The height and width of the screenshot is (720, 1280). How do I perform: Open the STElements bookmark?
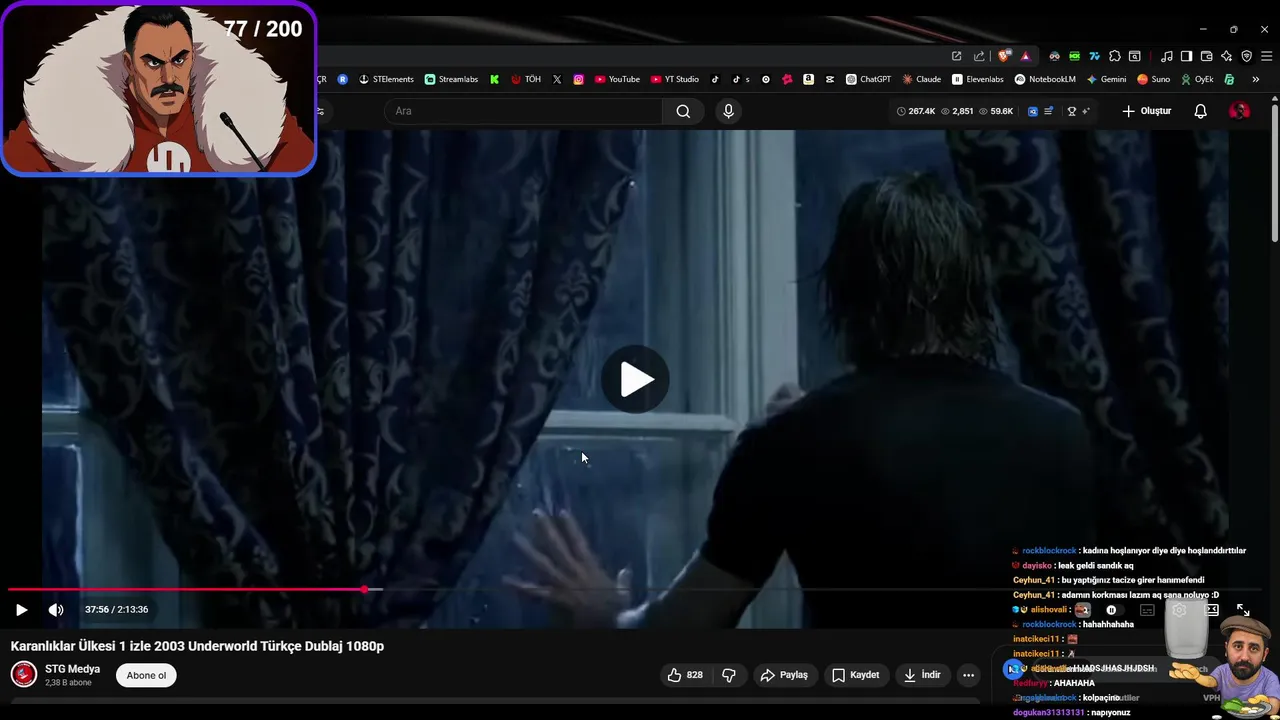pyautogui.click(x=386, y=79)
